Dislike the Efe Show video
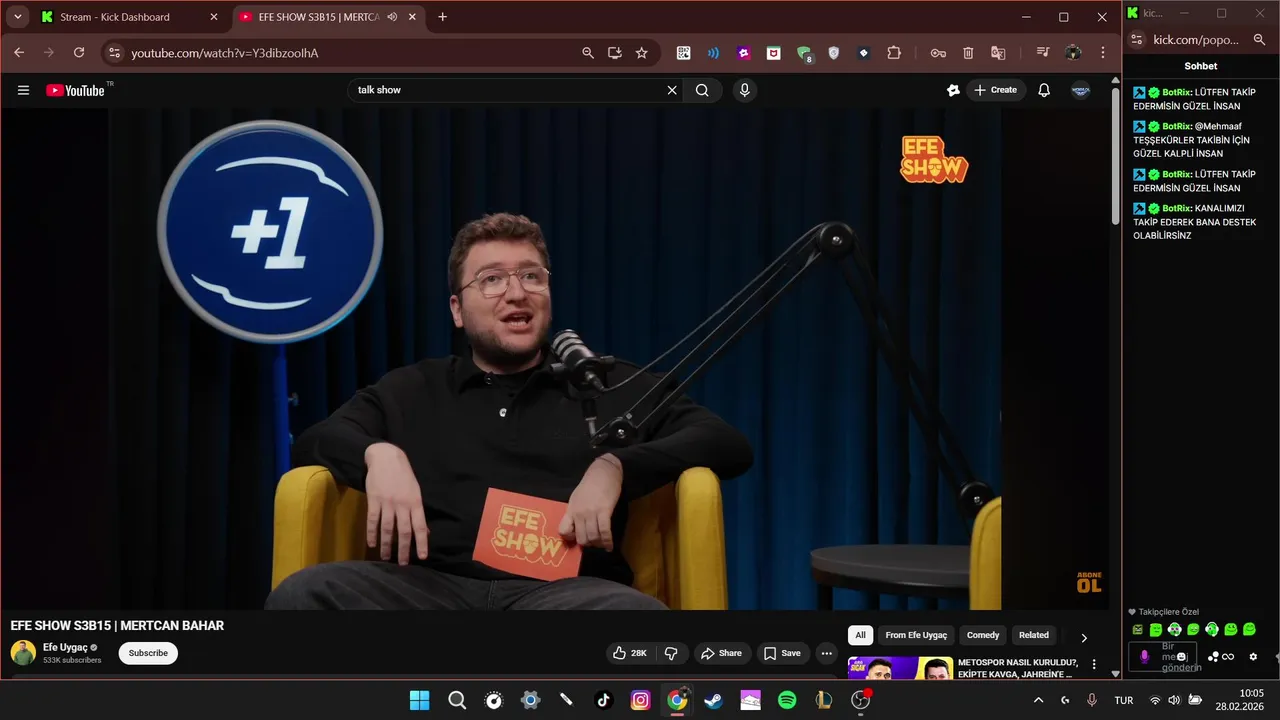 pos(671,653)
